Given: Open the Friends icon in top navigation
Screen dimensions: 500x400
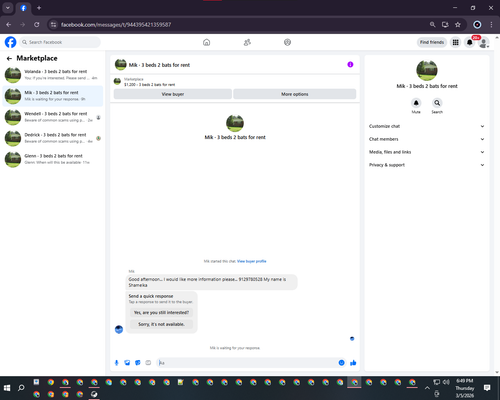Looking at the screenshot, I should [247, 42].
